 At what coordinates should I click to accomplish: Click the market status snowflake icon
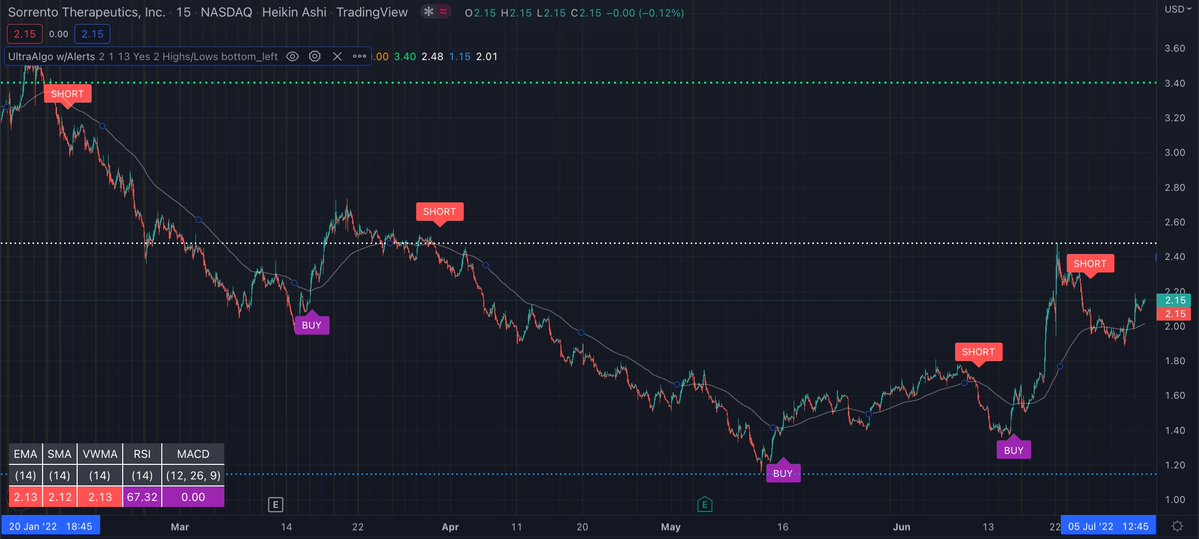coord(429,13)
